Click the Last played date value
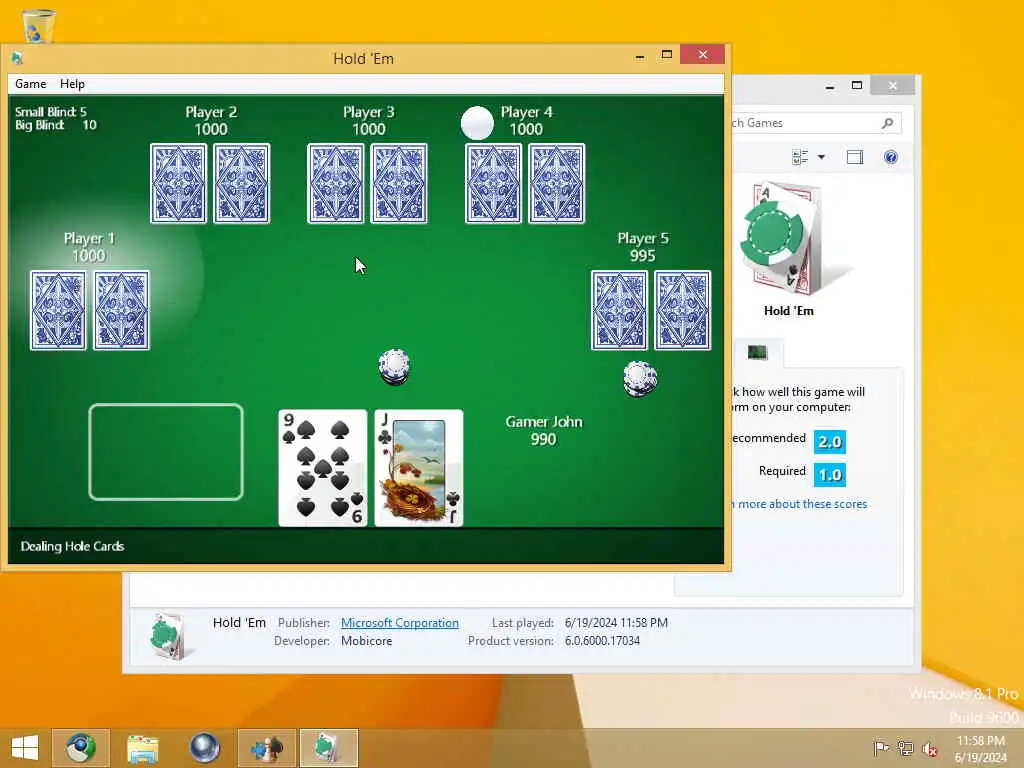The height and width of the screenshot is (768, 1024). (x=616, y=622)
